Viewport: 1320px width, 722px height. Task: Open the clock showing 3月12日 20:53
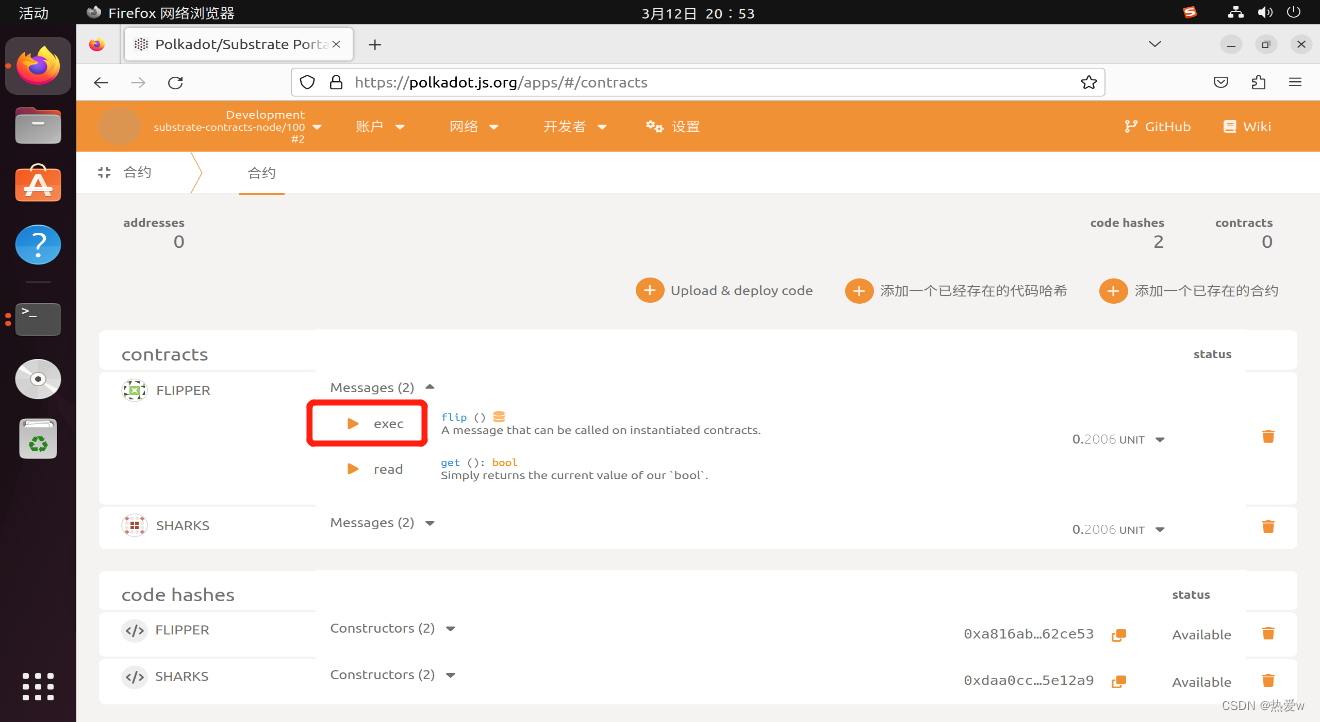tap(697, 13)
